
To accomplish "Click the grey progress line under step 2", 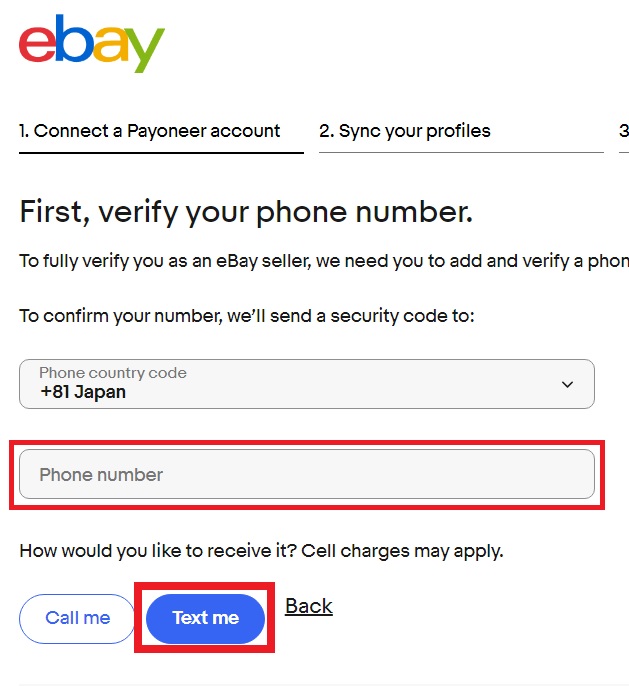I will 461,152.
